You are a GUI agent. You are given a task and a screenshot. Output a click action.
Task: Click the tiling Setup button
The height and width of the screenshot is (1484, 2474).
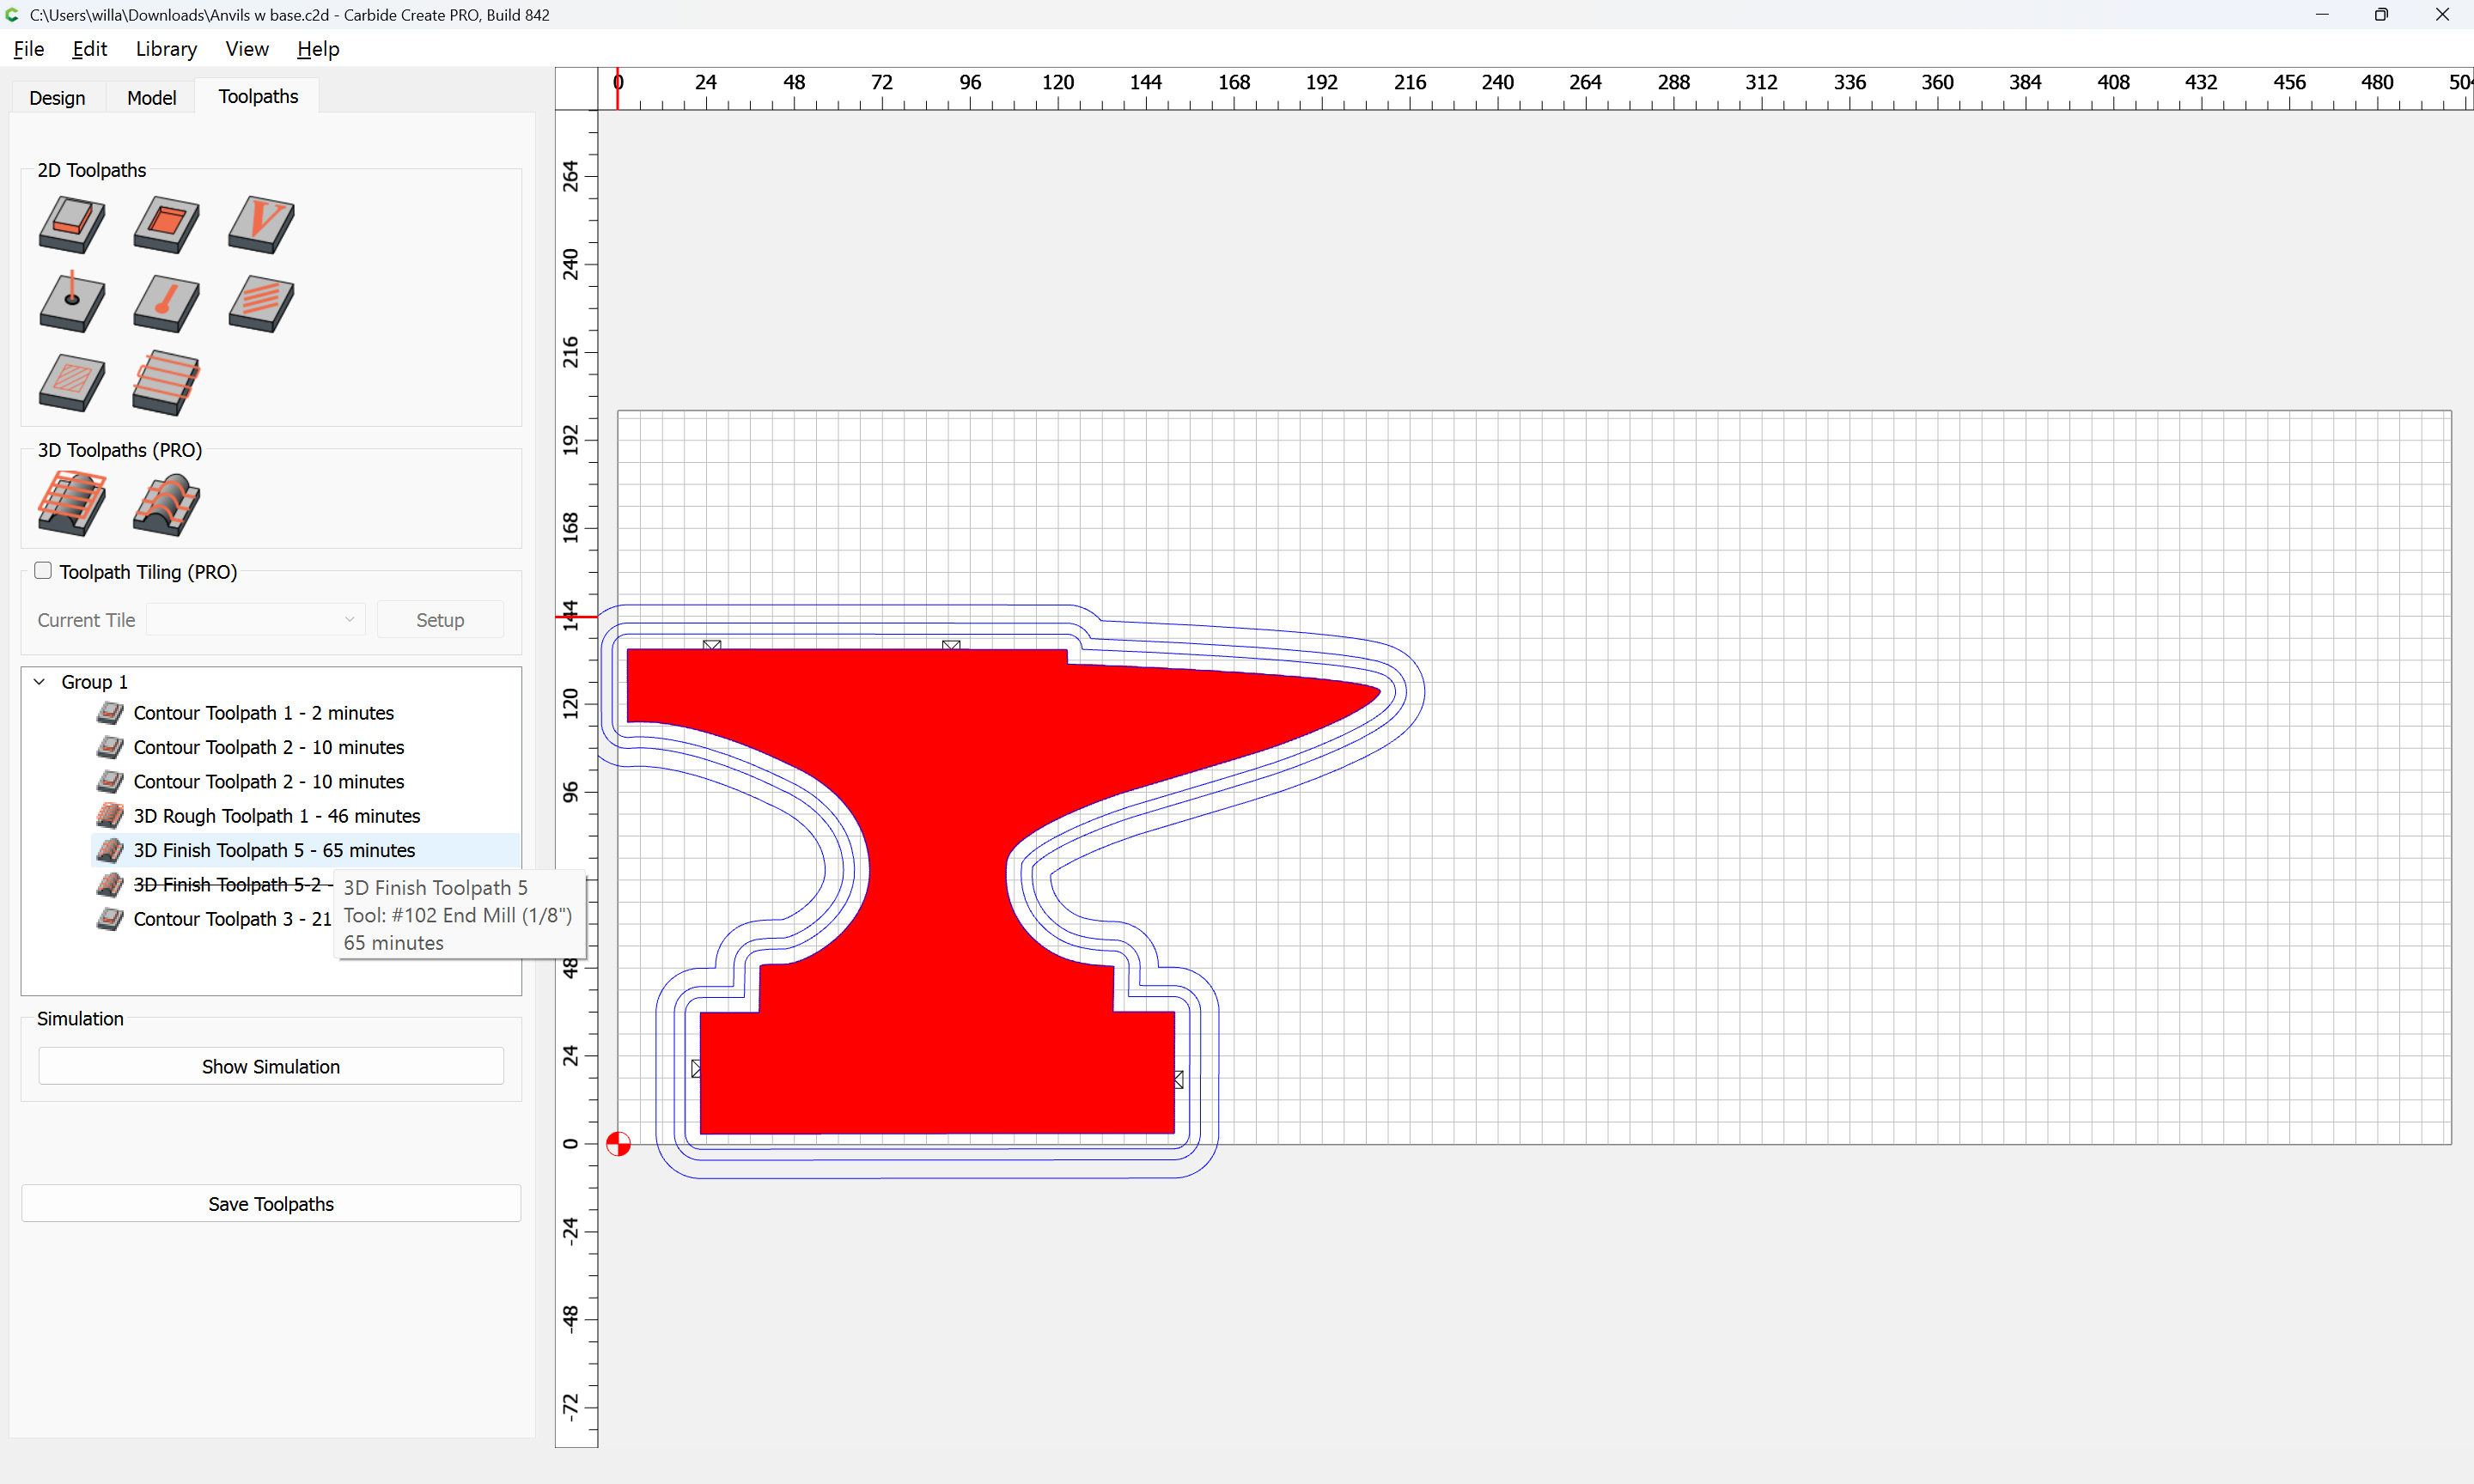click(440, 620)
